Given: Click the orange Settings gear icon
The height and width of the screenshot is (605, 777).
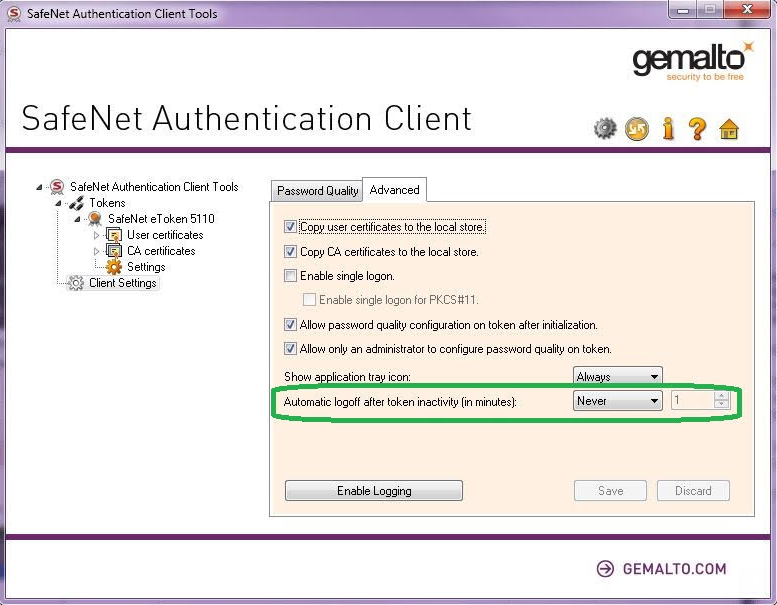Looking at the screenshot, I should pyautogui.click(x=114, y=267).
